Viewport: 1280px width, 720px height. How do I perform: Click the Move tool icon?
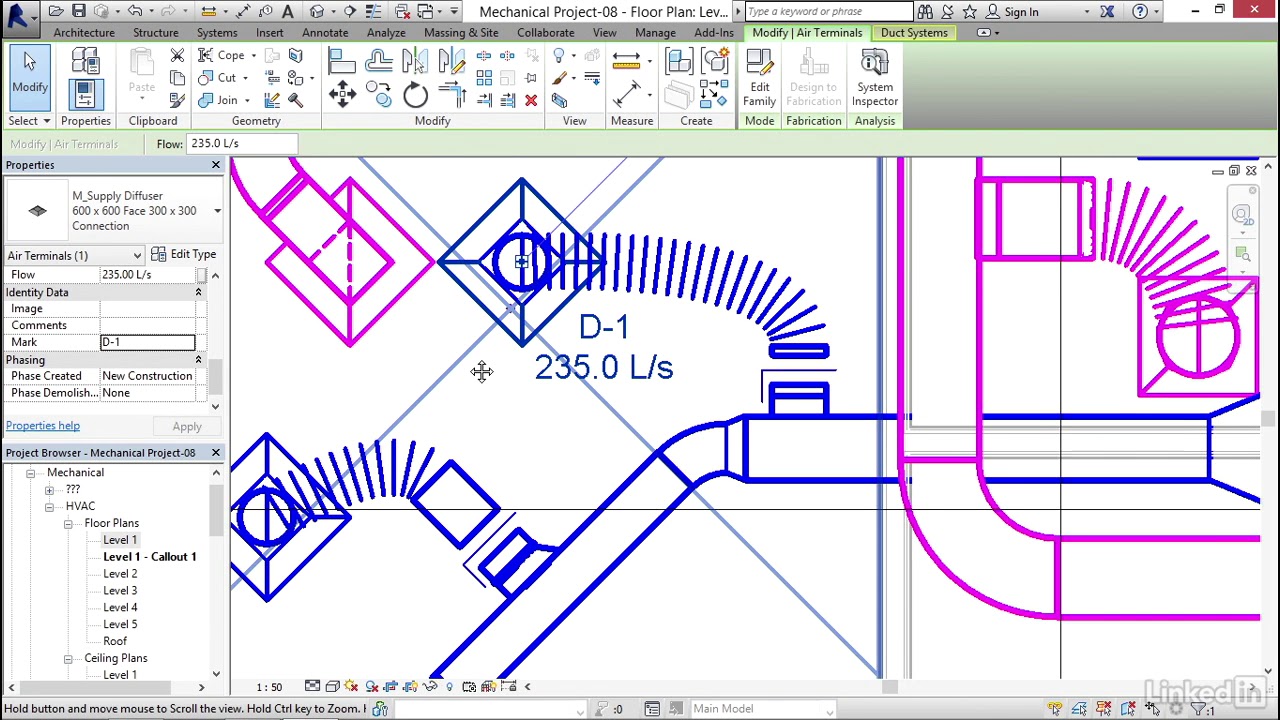[342, 96]
